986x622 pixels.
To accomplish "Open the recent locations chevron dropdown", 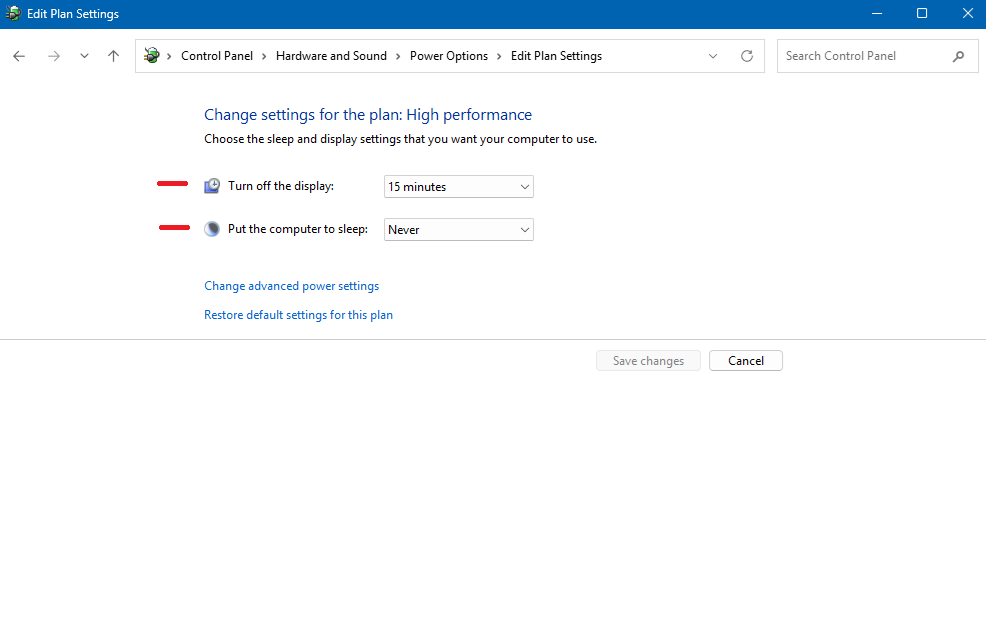I will point(84,56).
